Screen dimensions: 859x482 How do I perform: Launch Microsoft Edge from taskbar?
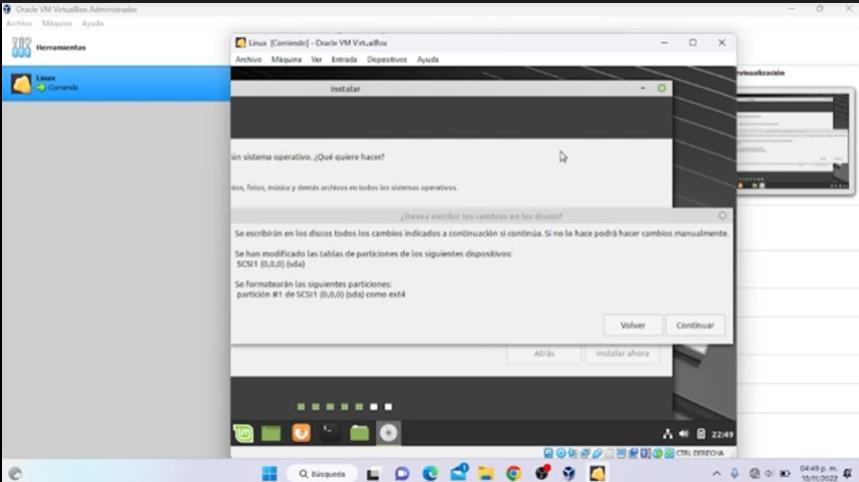click(430, 473)
